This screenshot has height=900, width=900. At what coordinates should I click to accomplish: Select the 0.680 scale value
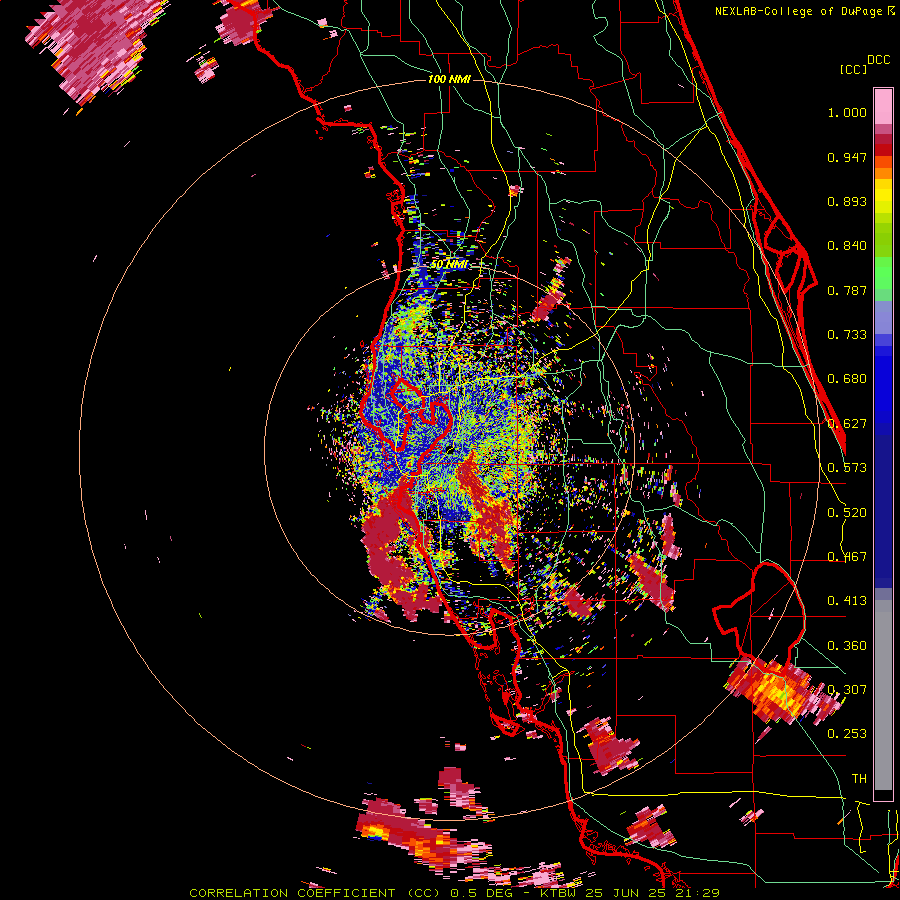[x=847, y=379]
